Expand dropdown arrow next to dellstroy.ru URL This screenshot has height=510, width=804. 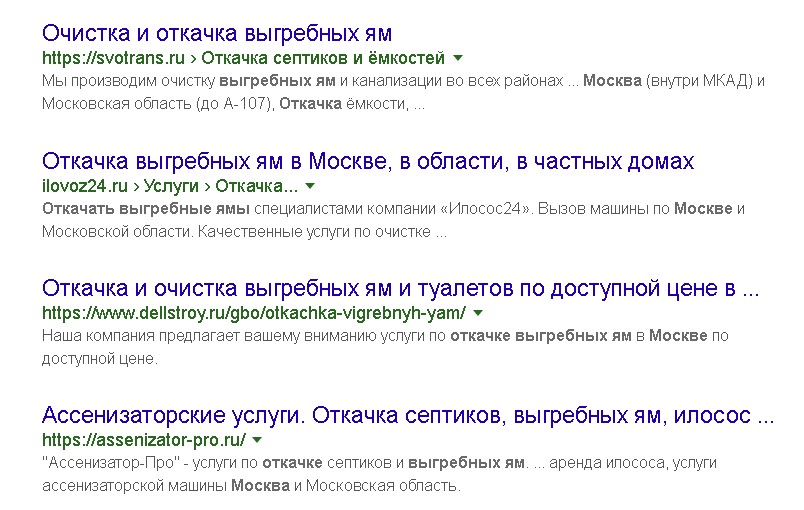(478, 313)
